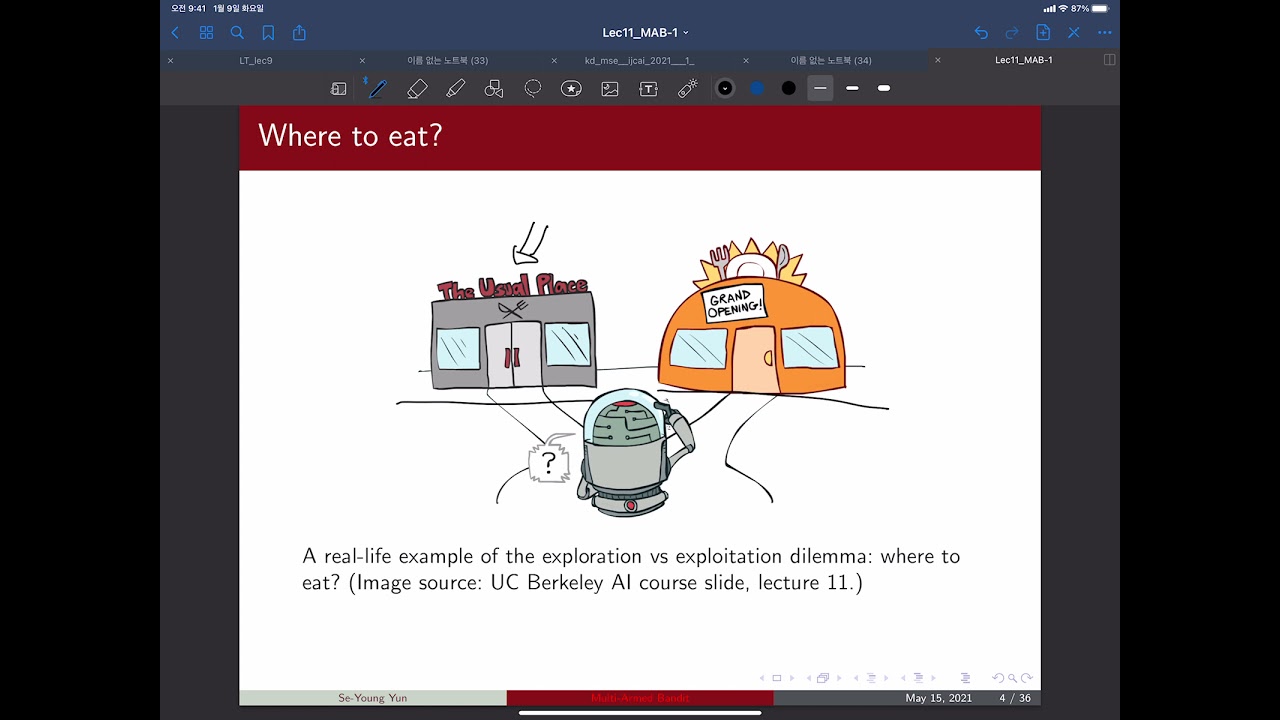Viewport: 1280px width, 720px height.
Task: Pick the selected black ringed color swatch
Action: click(x=725, y=88)
